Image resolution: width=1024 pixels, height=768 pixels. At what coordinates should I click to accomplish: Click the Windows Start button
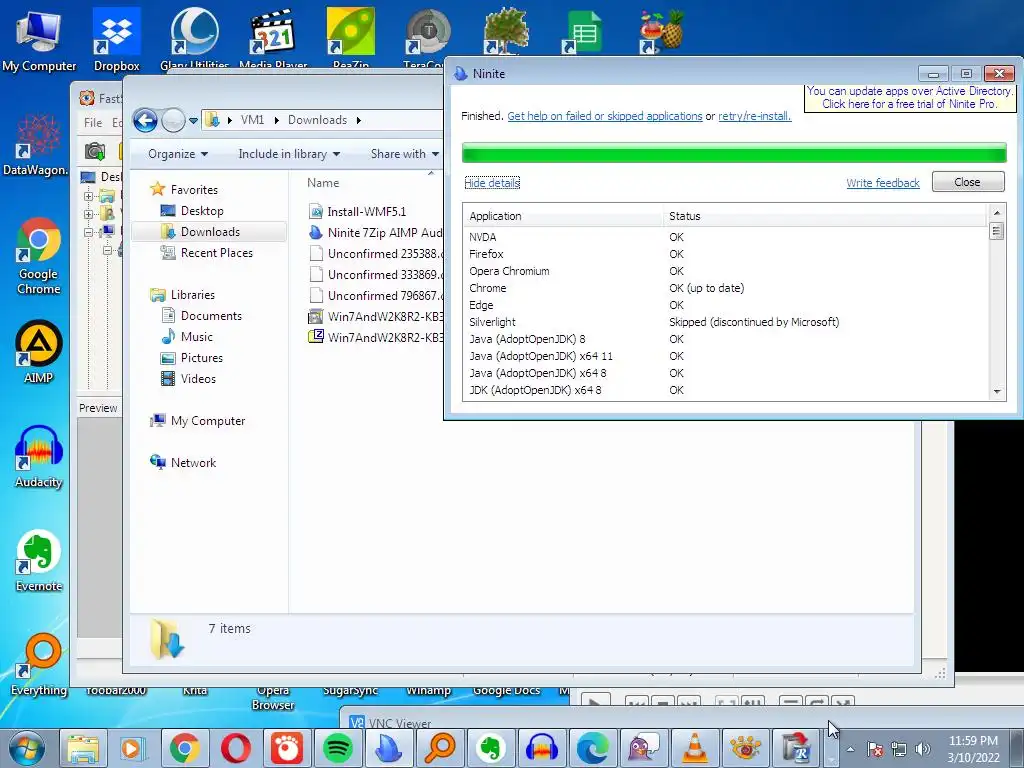tap(27, 748)
